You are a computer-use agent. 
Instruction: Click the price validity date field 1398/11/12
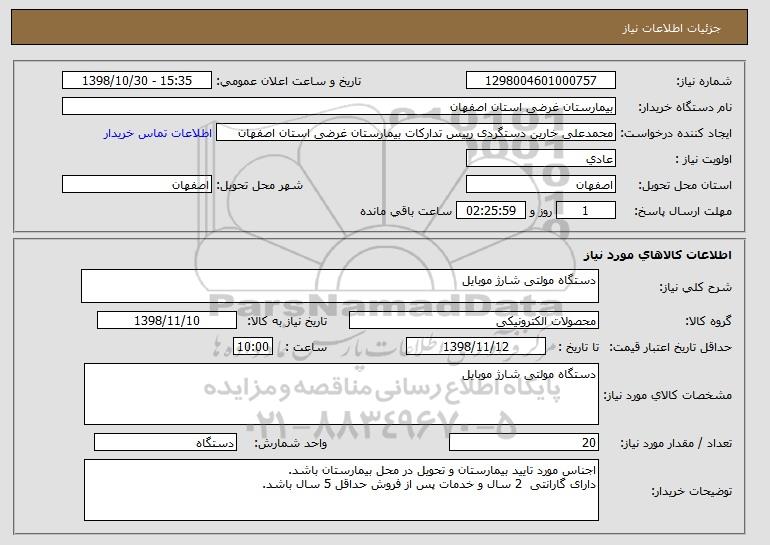click(476, 347)
